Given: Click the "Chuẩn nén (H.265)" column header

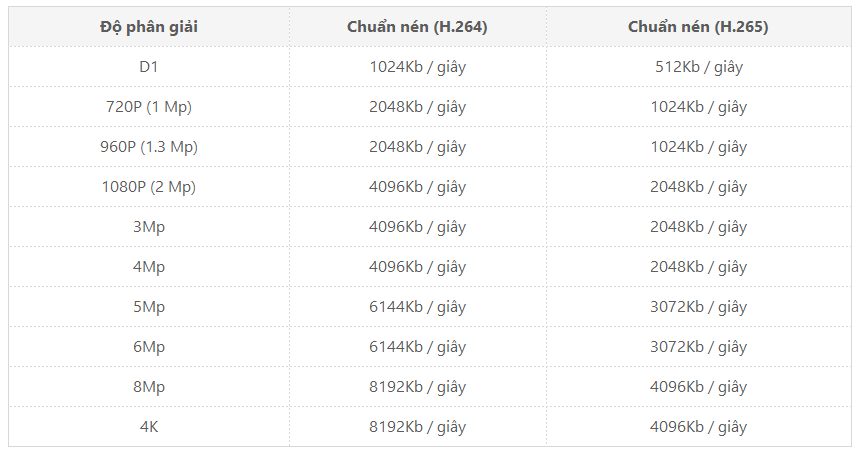Looking at the screenshot, I should tap(698, 27).
